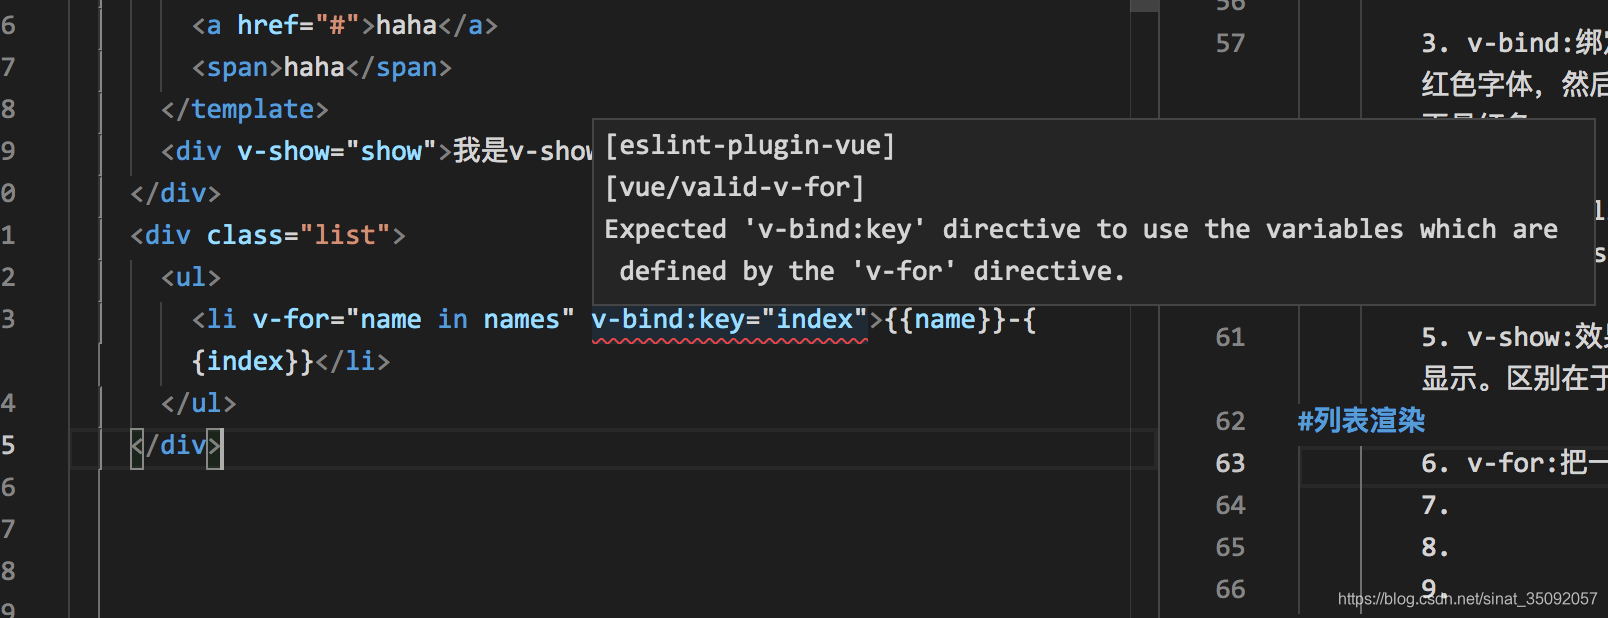Click the #列表渲染 heading in the right pane
This screenshot has width=1608, height=618.
coord(1361,421)
